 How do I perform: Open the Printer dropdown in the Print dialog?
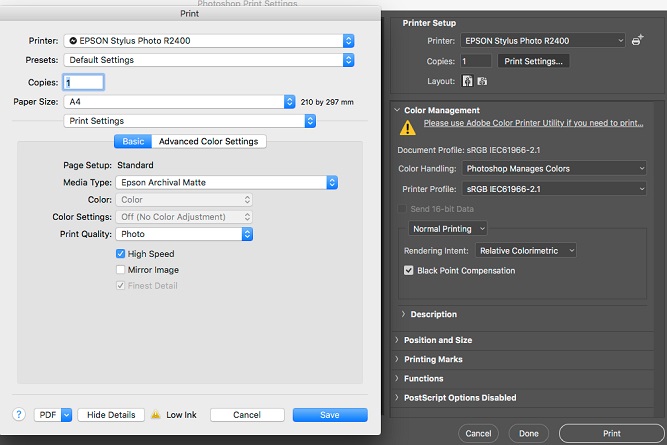(x=209, y=41)
